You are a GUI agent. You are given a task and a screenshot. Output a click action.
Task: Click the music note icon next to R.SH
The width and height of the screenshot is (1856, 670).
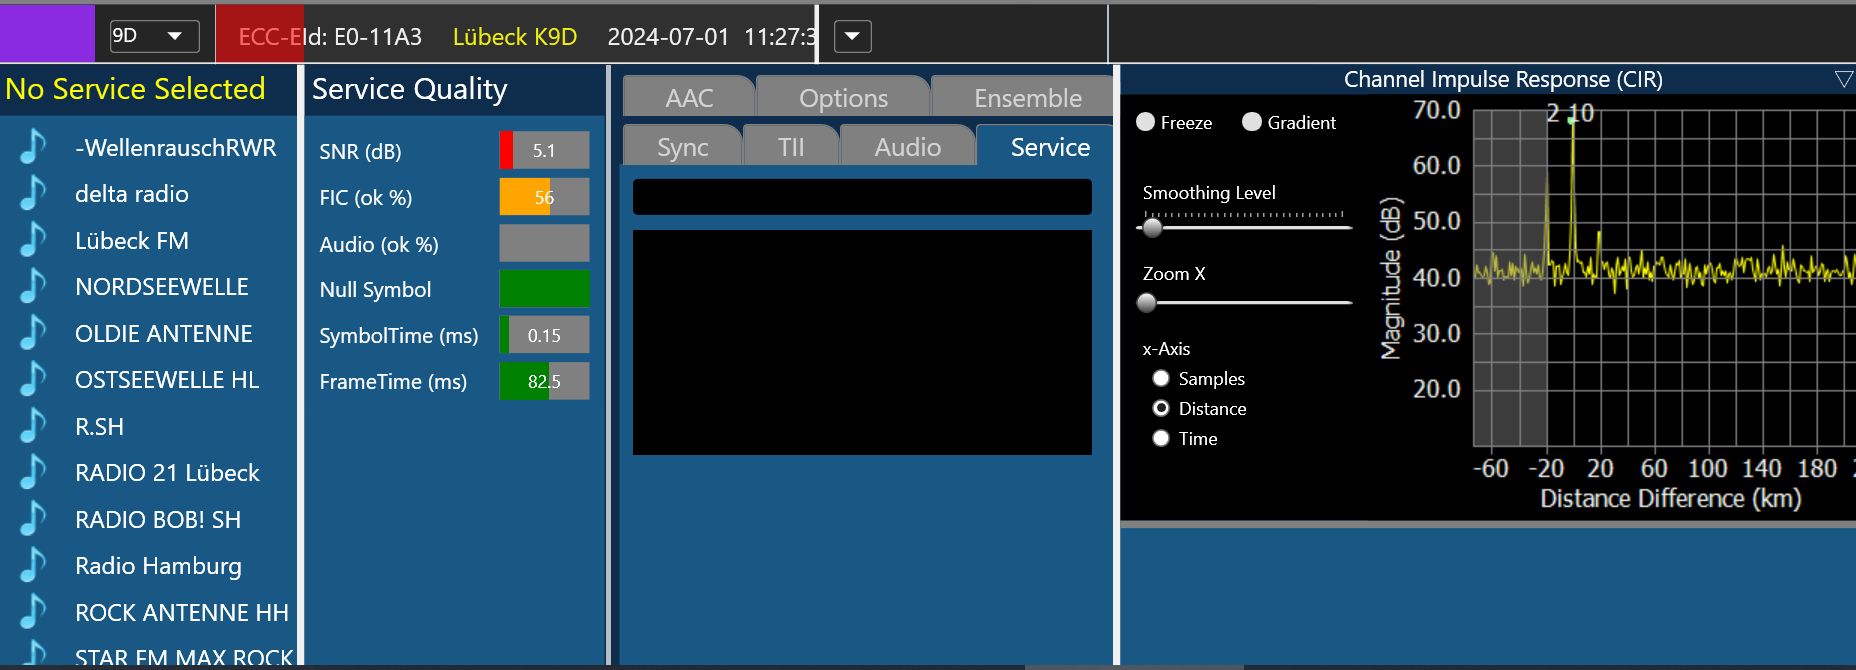34,426
